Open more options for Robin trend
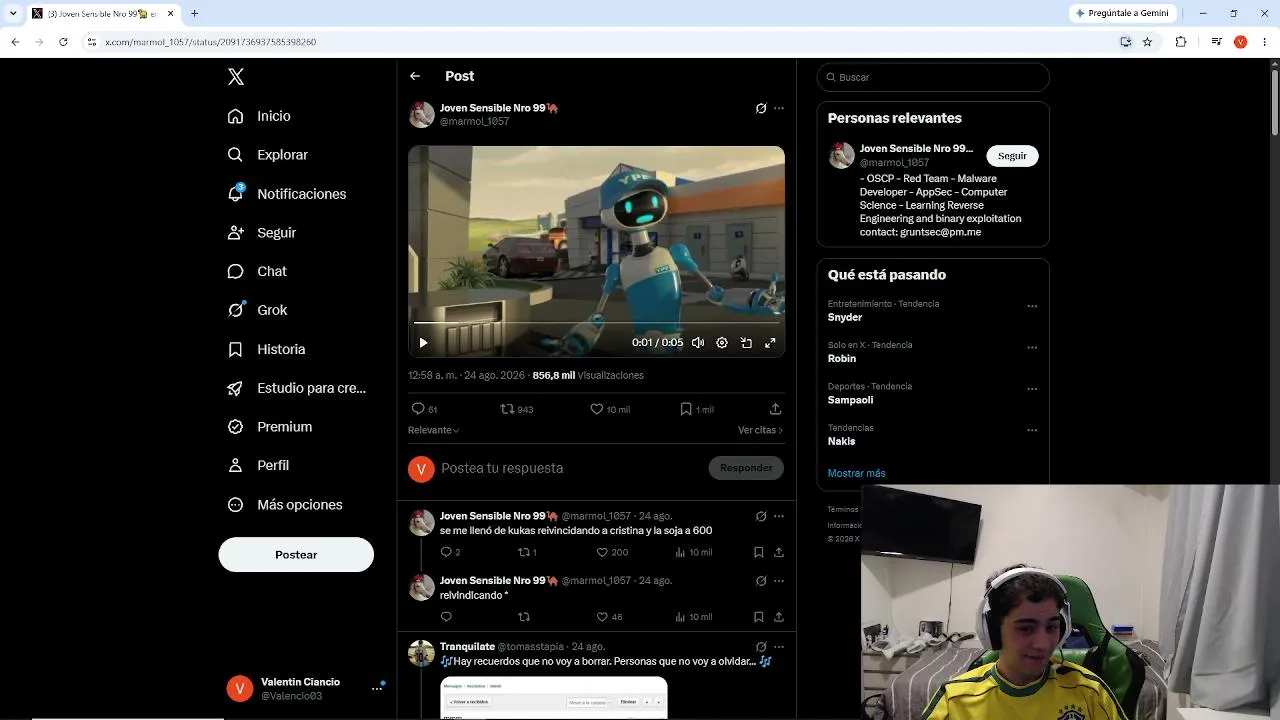The height and width of the screenshot is (720, 1280). pos(1032,348)
